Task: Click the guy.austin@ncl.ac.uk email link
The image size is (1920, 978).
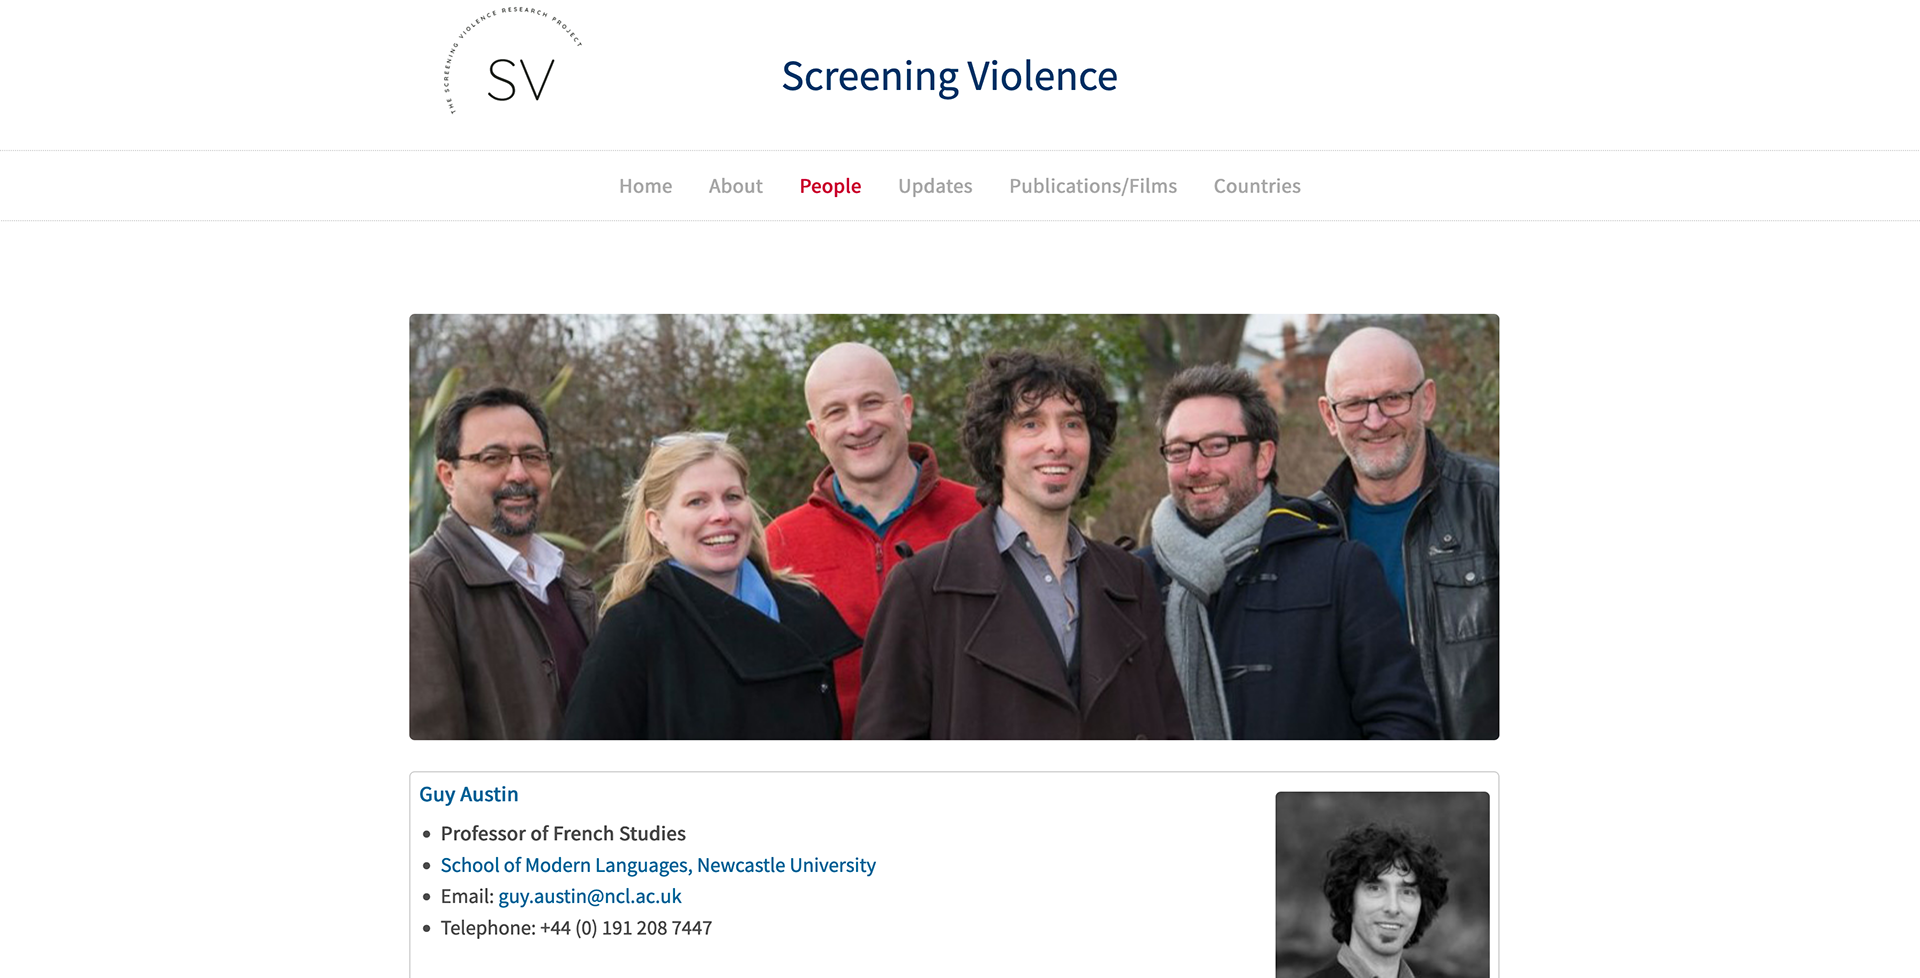Action: tap(590, 896)
